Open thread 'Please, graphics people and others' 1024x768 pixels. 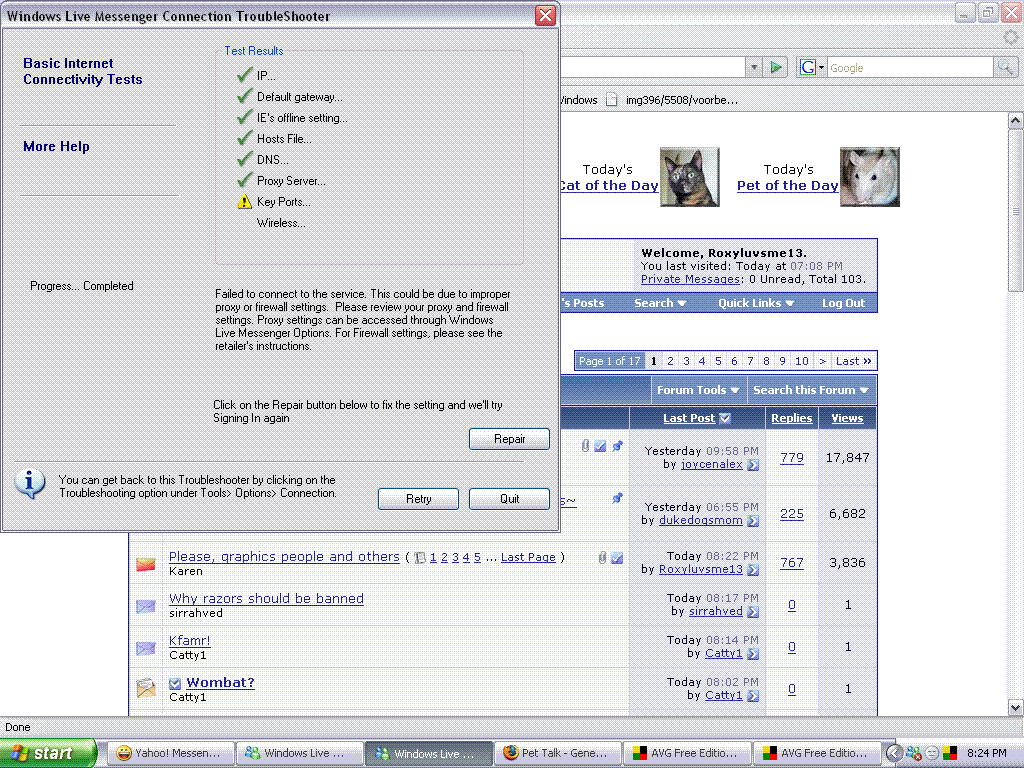coord(284,556)
